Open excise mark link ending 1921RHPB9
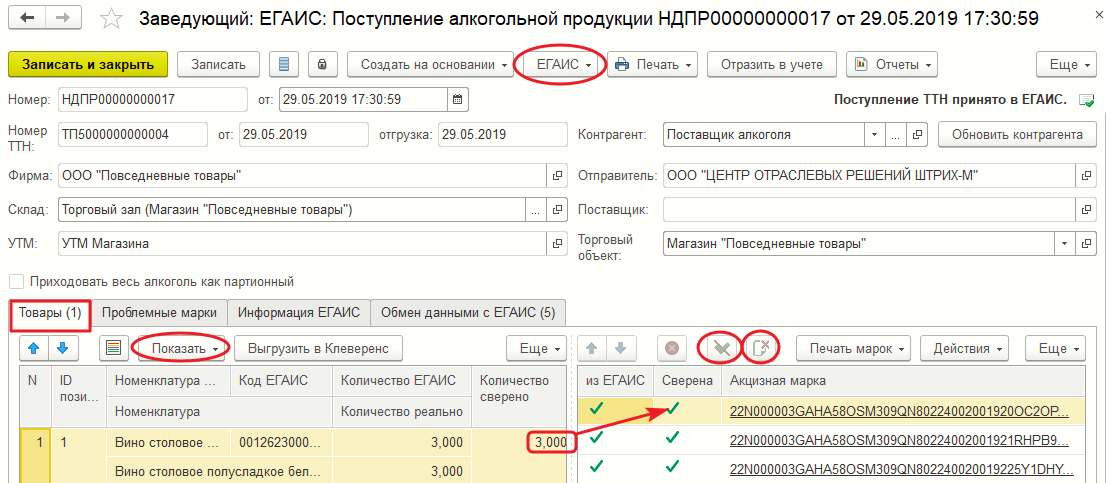This screenshot has height=483, width=1106. 898,441
